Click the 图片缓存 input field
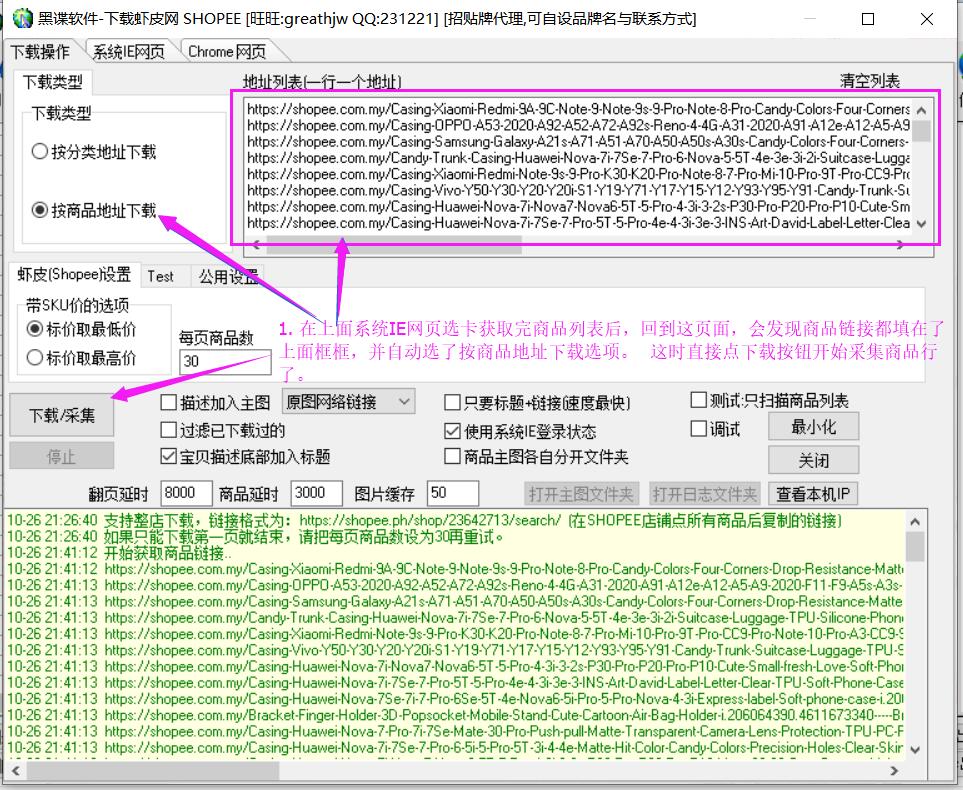 pos(453,493)
